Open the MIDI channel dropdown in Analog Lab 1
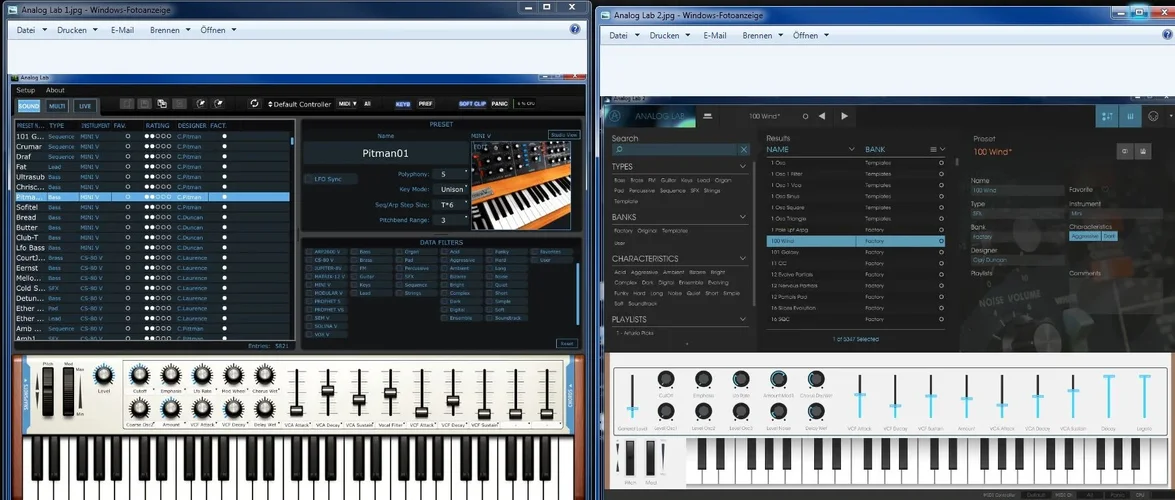Viewport: 1175px width, 500px height. coord(347,103)
